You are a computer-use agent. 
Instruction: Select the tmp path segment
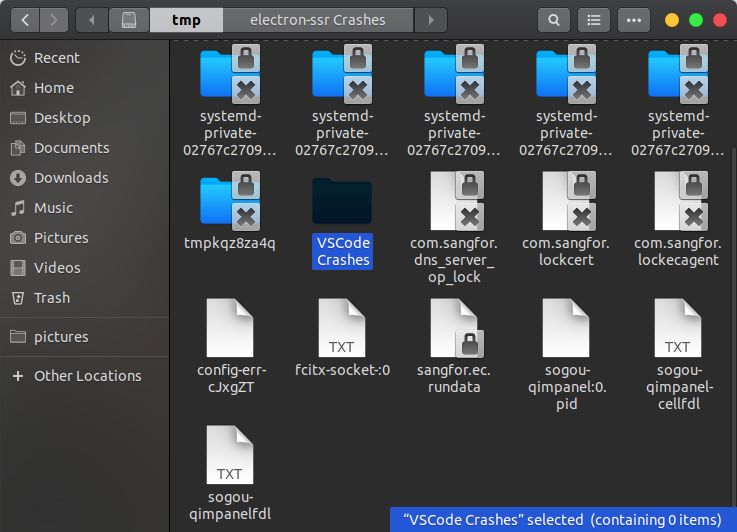(x=186, y=20)
